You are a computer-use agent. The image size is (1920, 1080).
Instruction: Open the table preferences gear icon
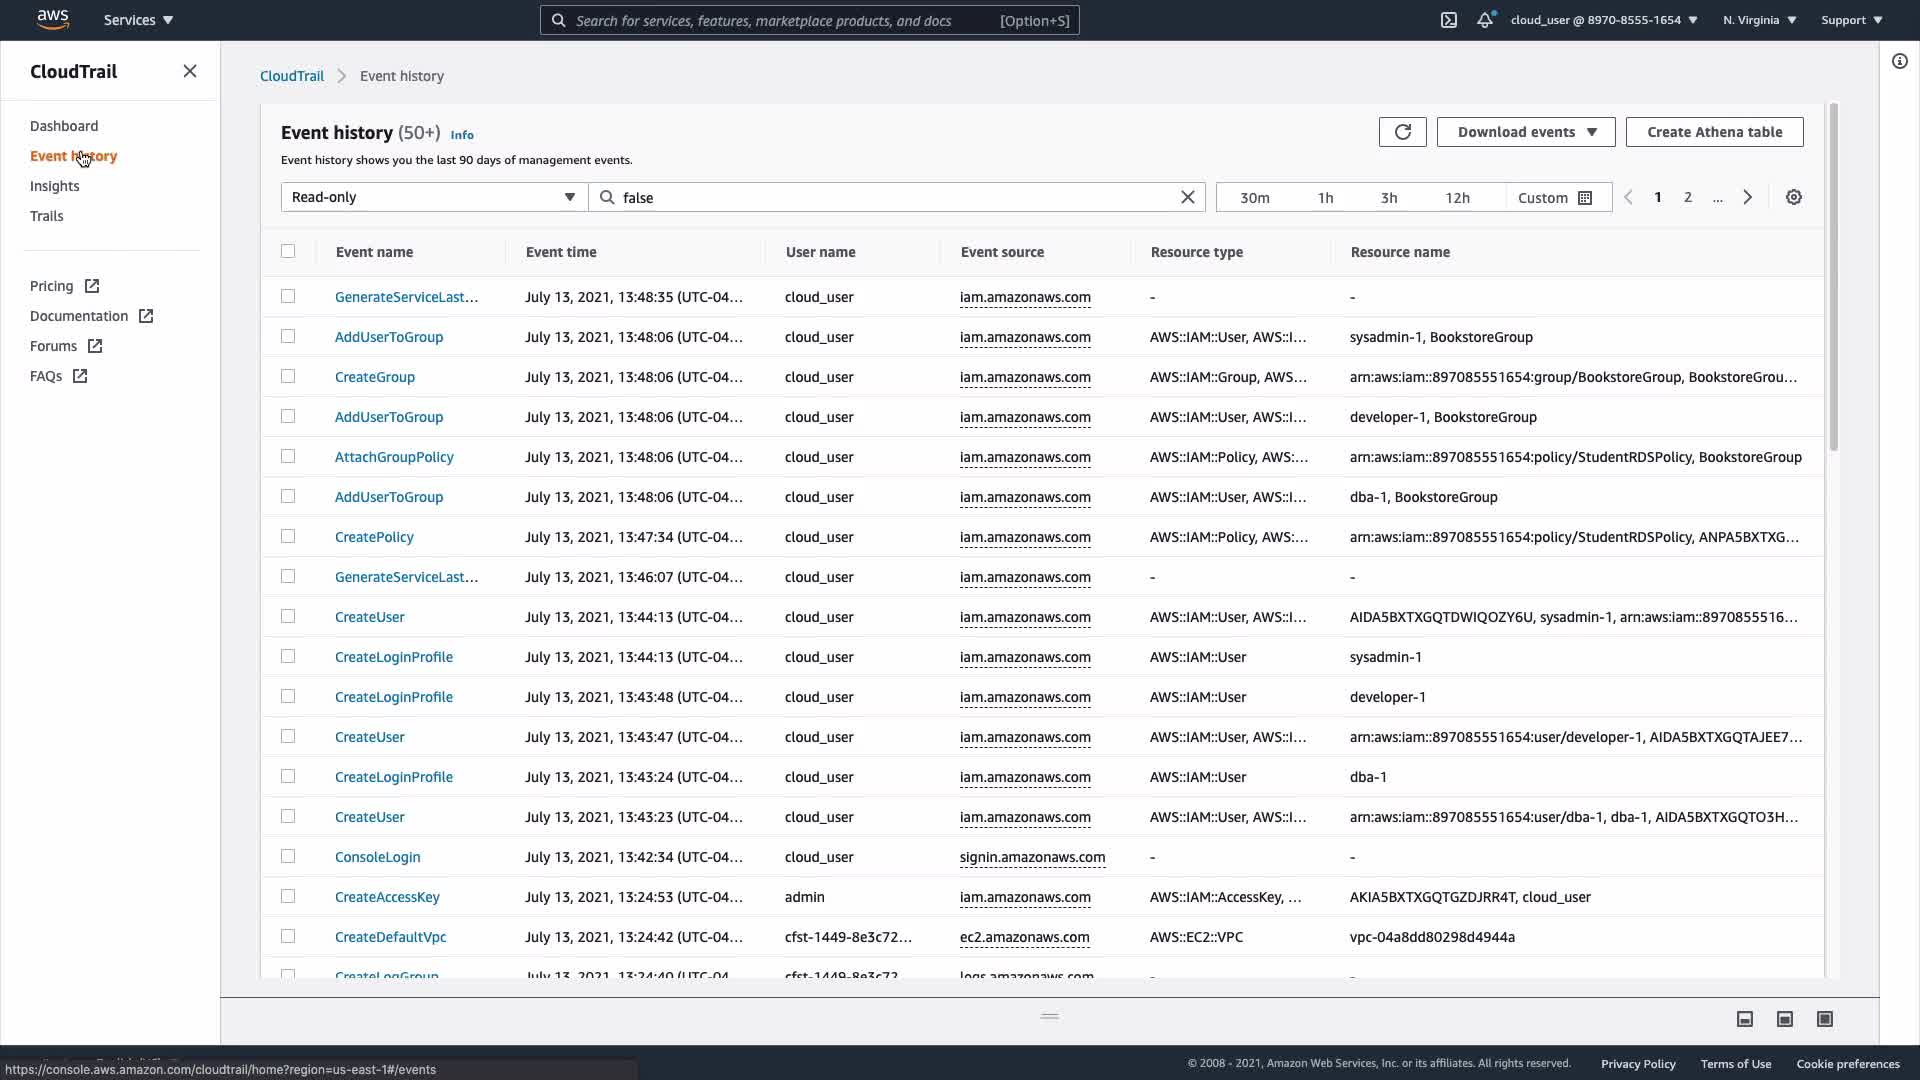(x=1794, y=197)
